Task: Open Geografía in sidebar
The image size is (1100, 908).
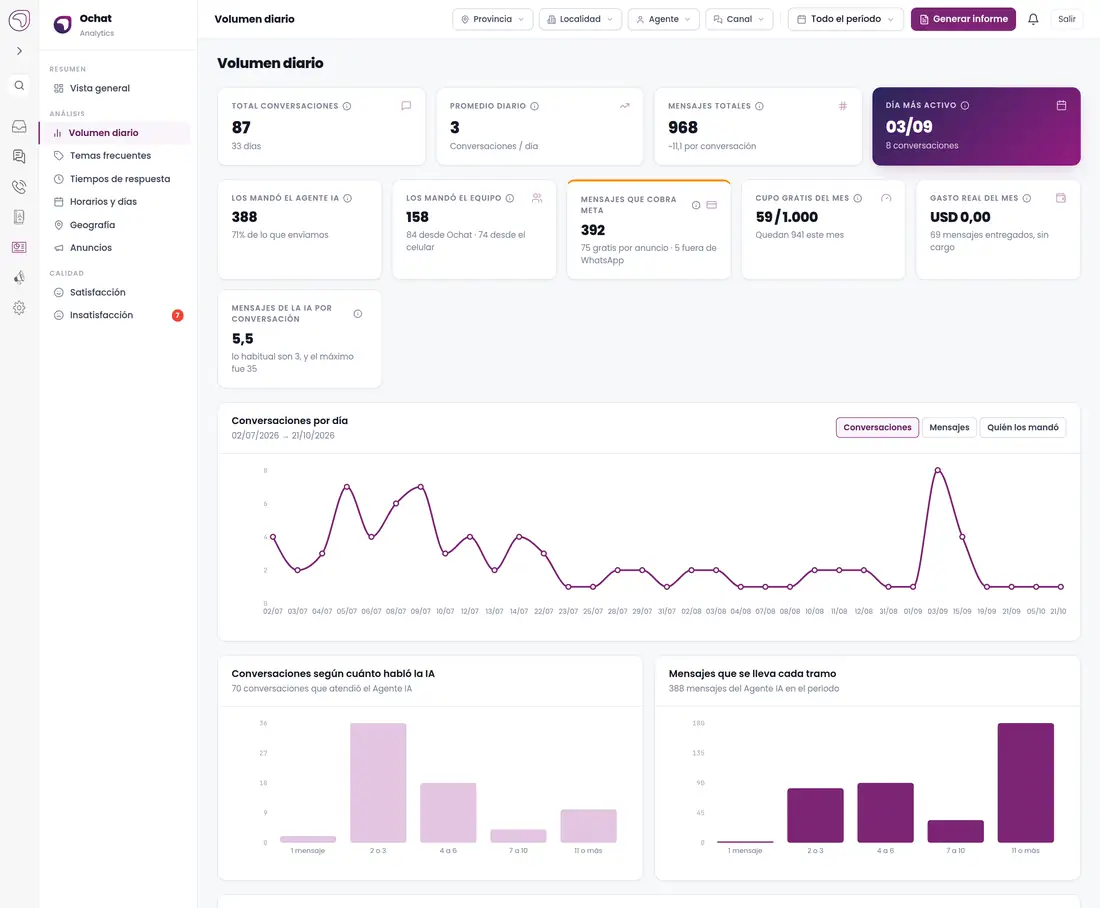Action: [114, 225]
